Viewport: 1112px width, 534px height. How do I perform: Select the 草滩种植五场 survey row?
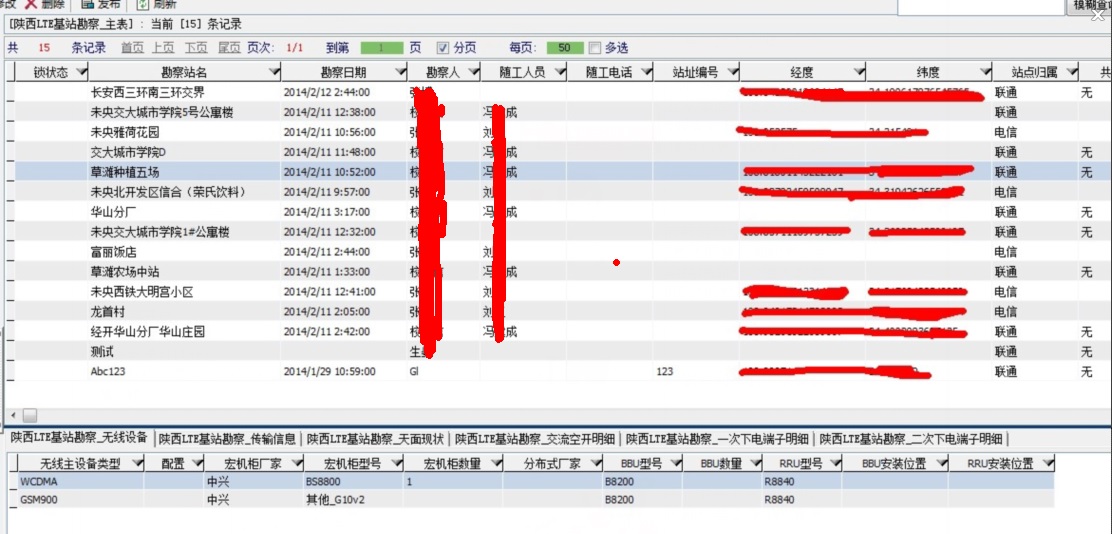coord(140,172)
